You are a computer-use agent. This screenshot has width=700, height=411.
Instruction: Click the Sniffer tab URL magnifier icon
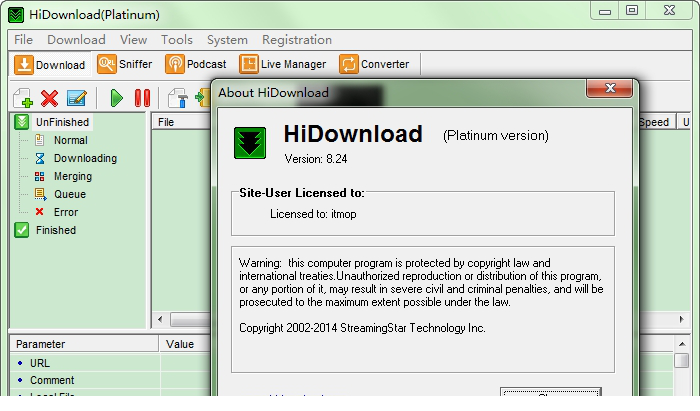107,64
